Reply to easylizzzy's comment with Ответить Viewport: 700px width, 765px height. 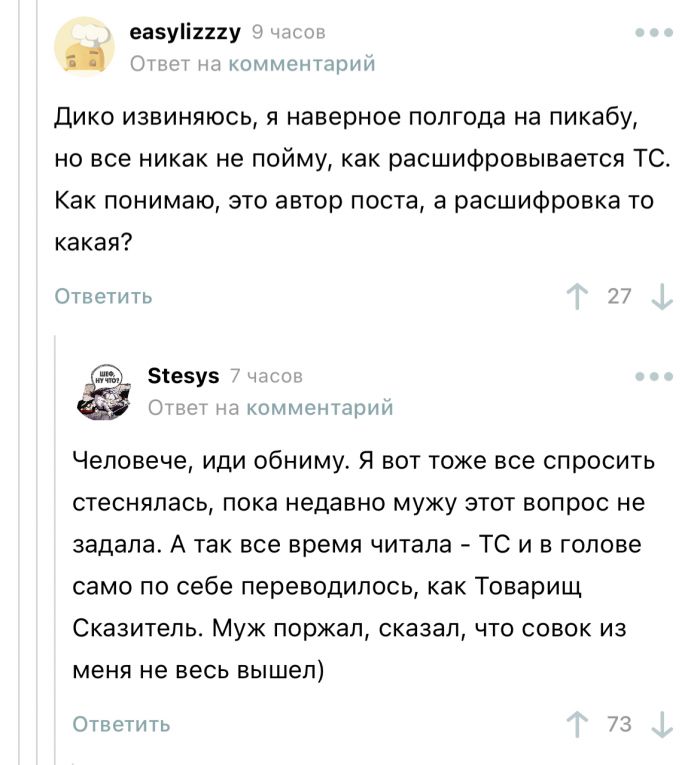pyautogui.click(x=103, y=296)
